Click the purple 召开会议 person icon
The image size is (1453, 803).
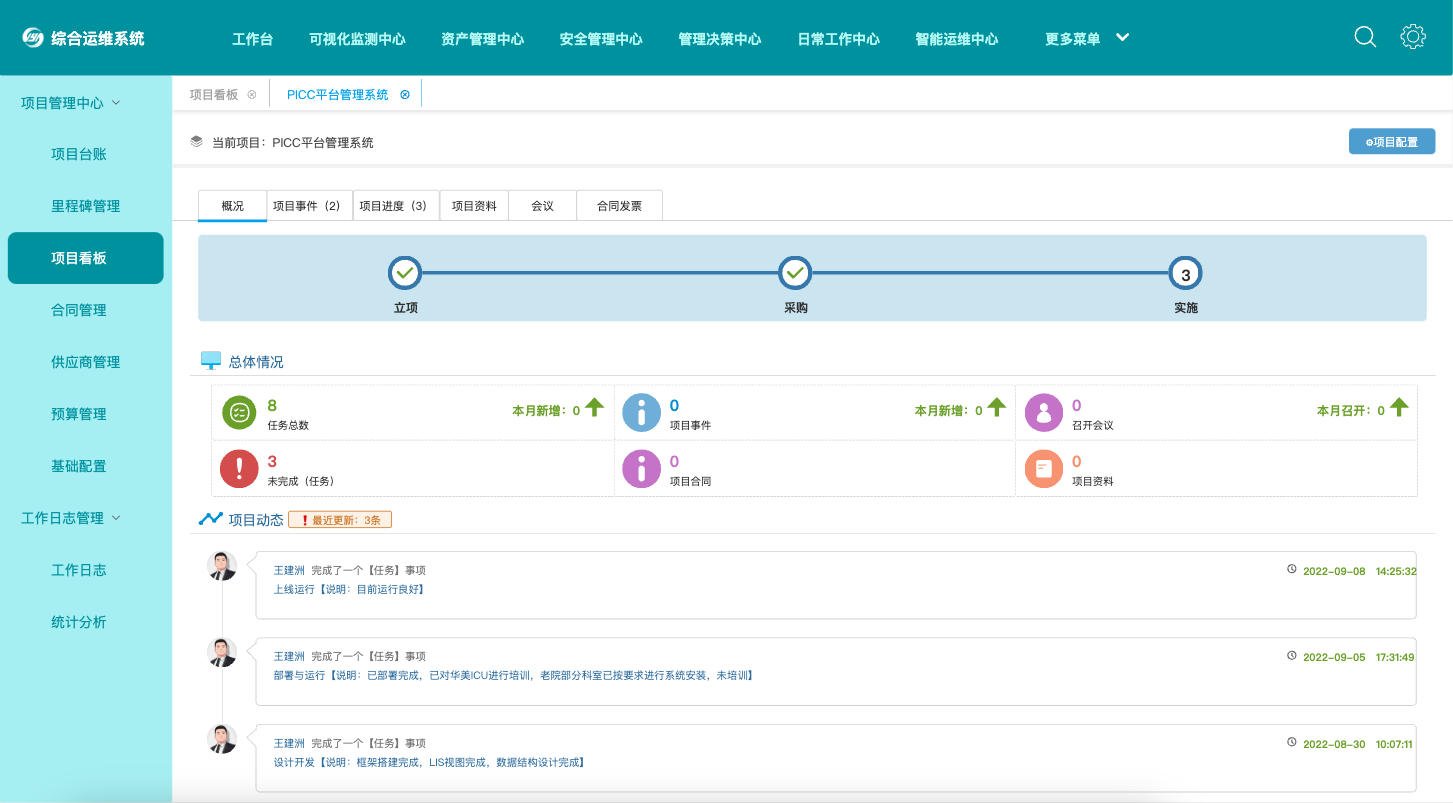pos(1044,412)
